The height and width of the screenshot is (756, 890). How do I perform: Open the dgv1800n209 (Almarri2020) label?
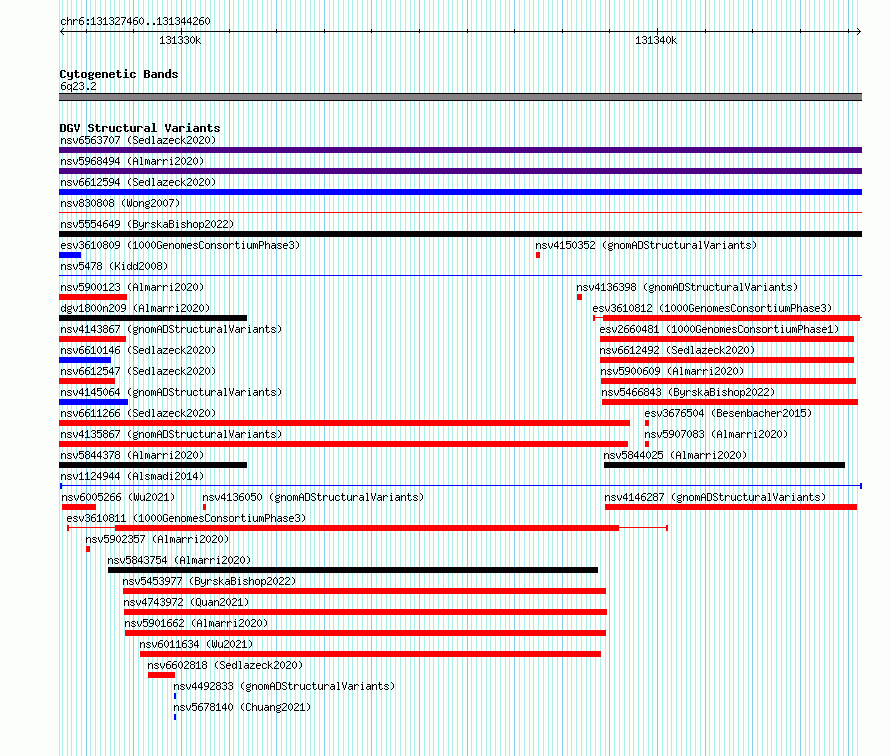[135, 308]
